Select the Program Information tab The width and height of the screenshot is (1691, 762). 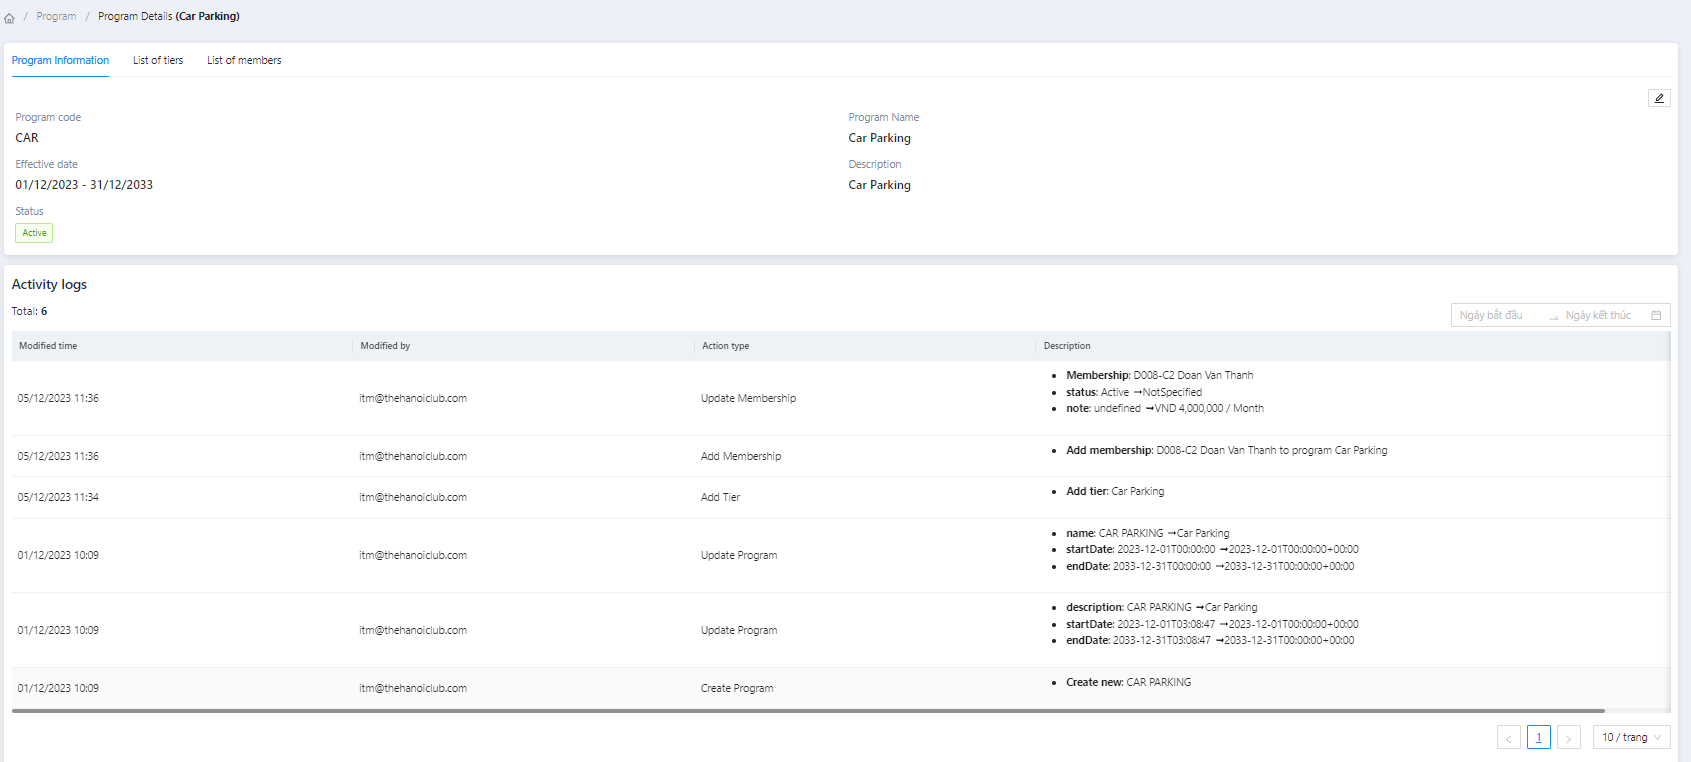pyautogui.click(x=60, y=60)
